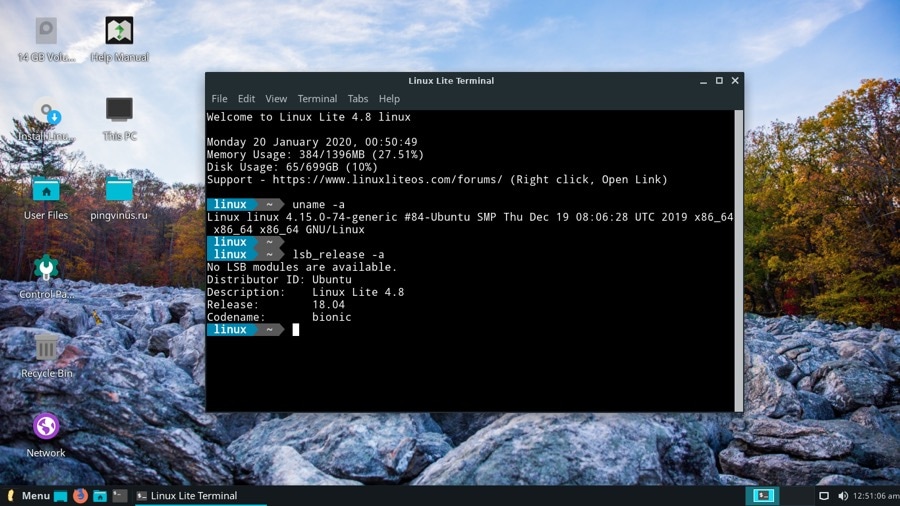Click the 'Codename: bionic' line
Image resolution: width=900 pixels, height=506 pixels.
[279, 317]
